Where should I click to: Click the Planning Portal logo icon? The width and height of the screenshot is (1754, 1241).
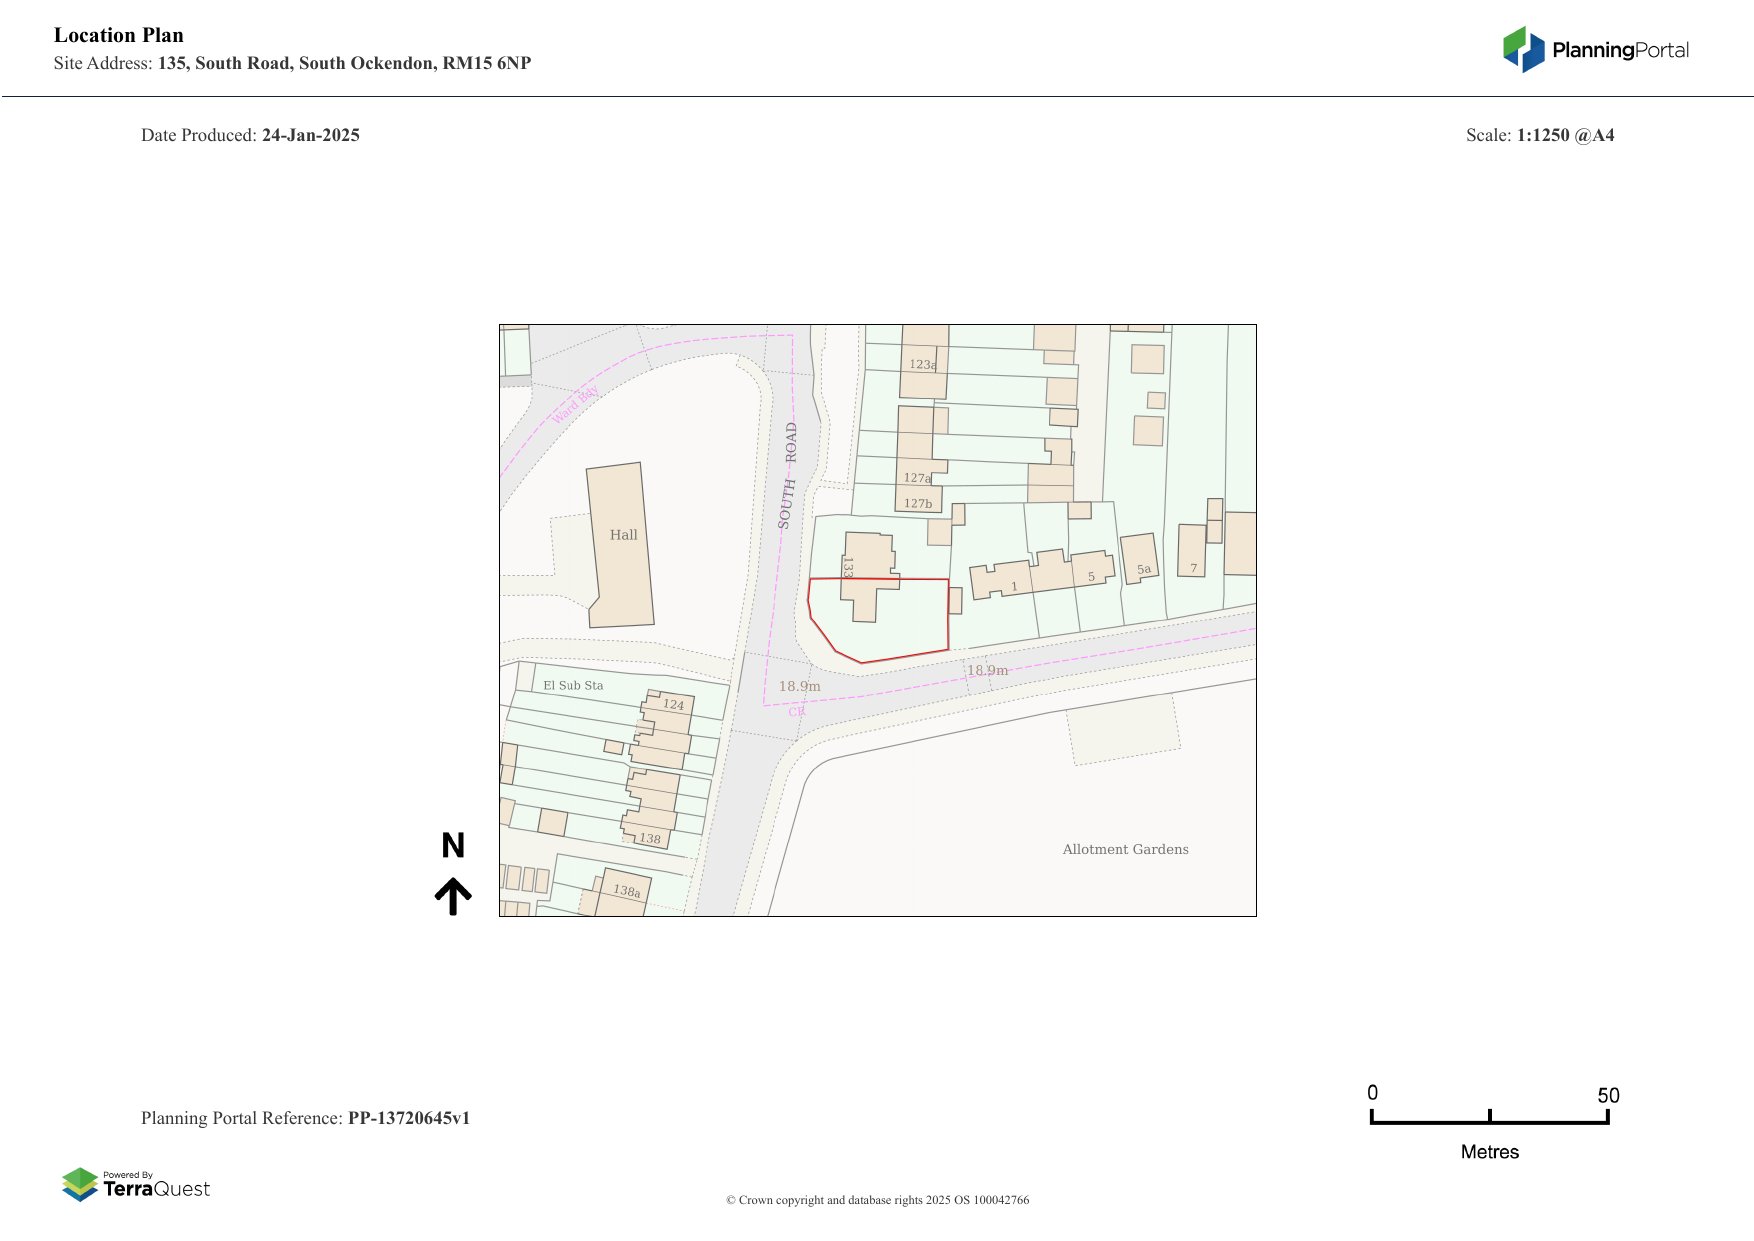click(1523, 49)
